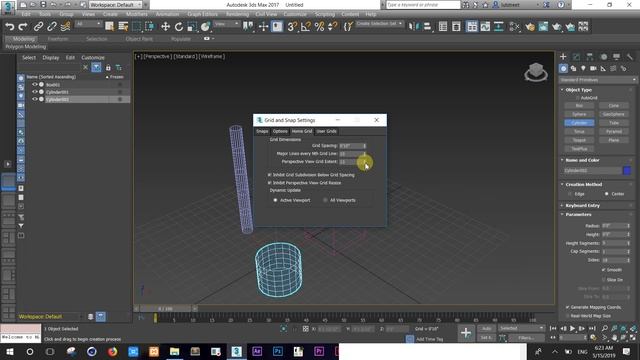Image resolution: width=640 pixels, height=360 pixels.
Task: Select the Select and Place tool
Action: 205,27
